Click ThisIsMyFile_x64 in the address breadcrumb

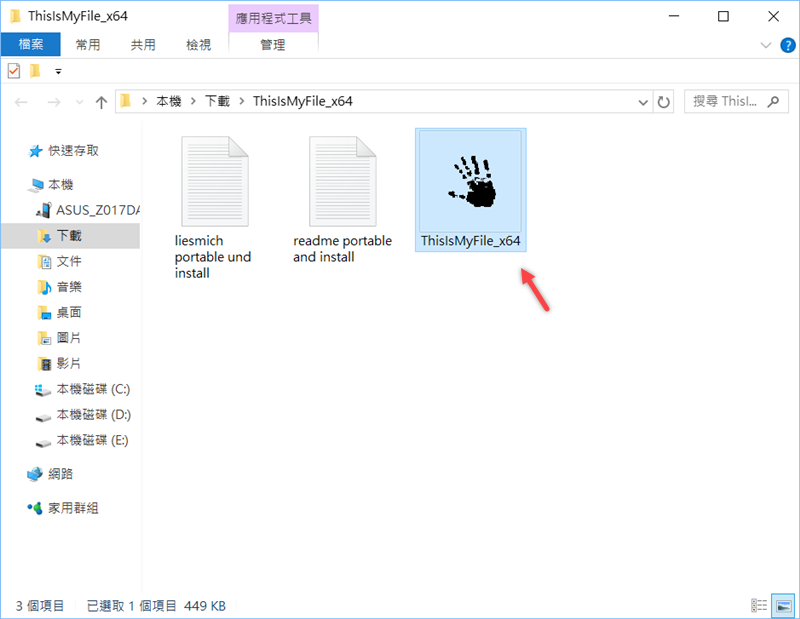click(x=303, y=101)
